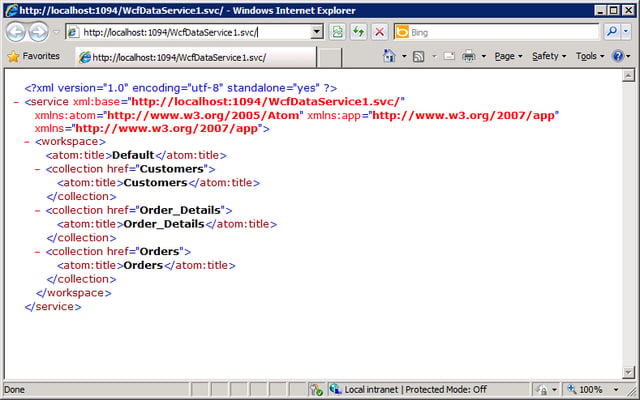Expand the feeds dropdown arrow
The image size is (640, 400).
coord(434,56)
